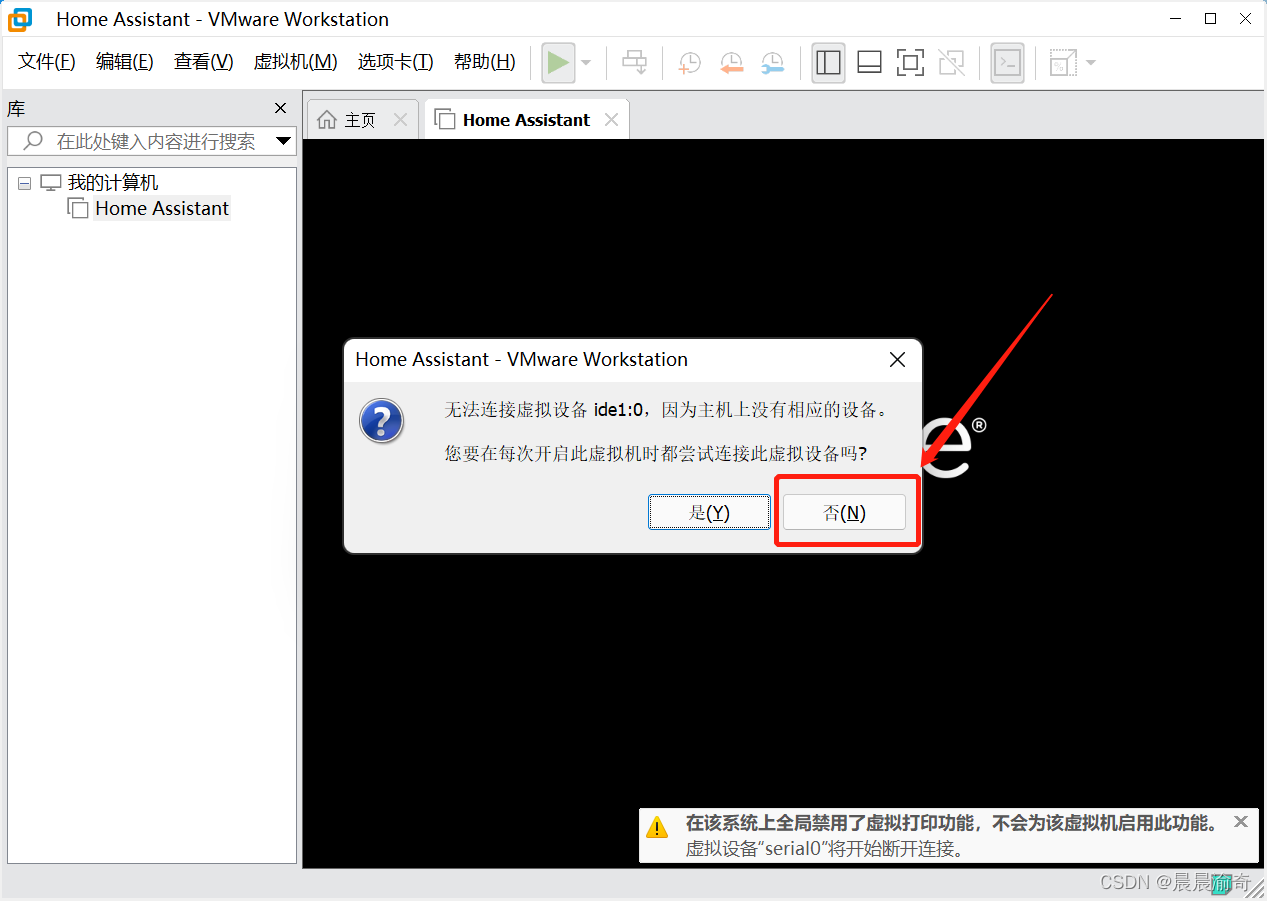Open the 帮助(H) menu
The height and width of the screenshot is (901, 1267).
pos(485,62)
